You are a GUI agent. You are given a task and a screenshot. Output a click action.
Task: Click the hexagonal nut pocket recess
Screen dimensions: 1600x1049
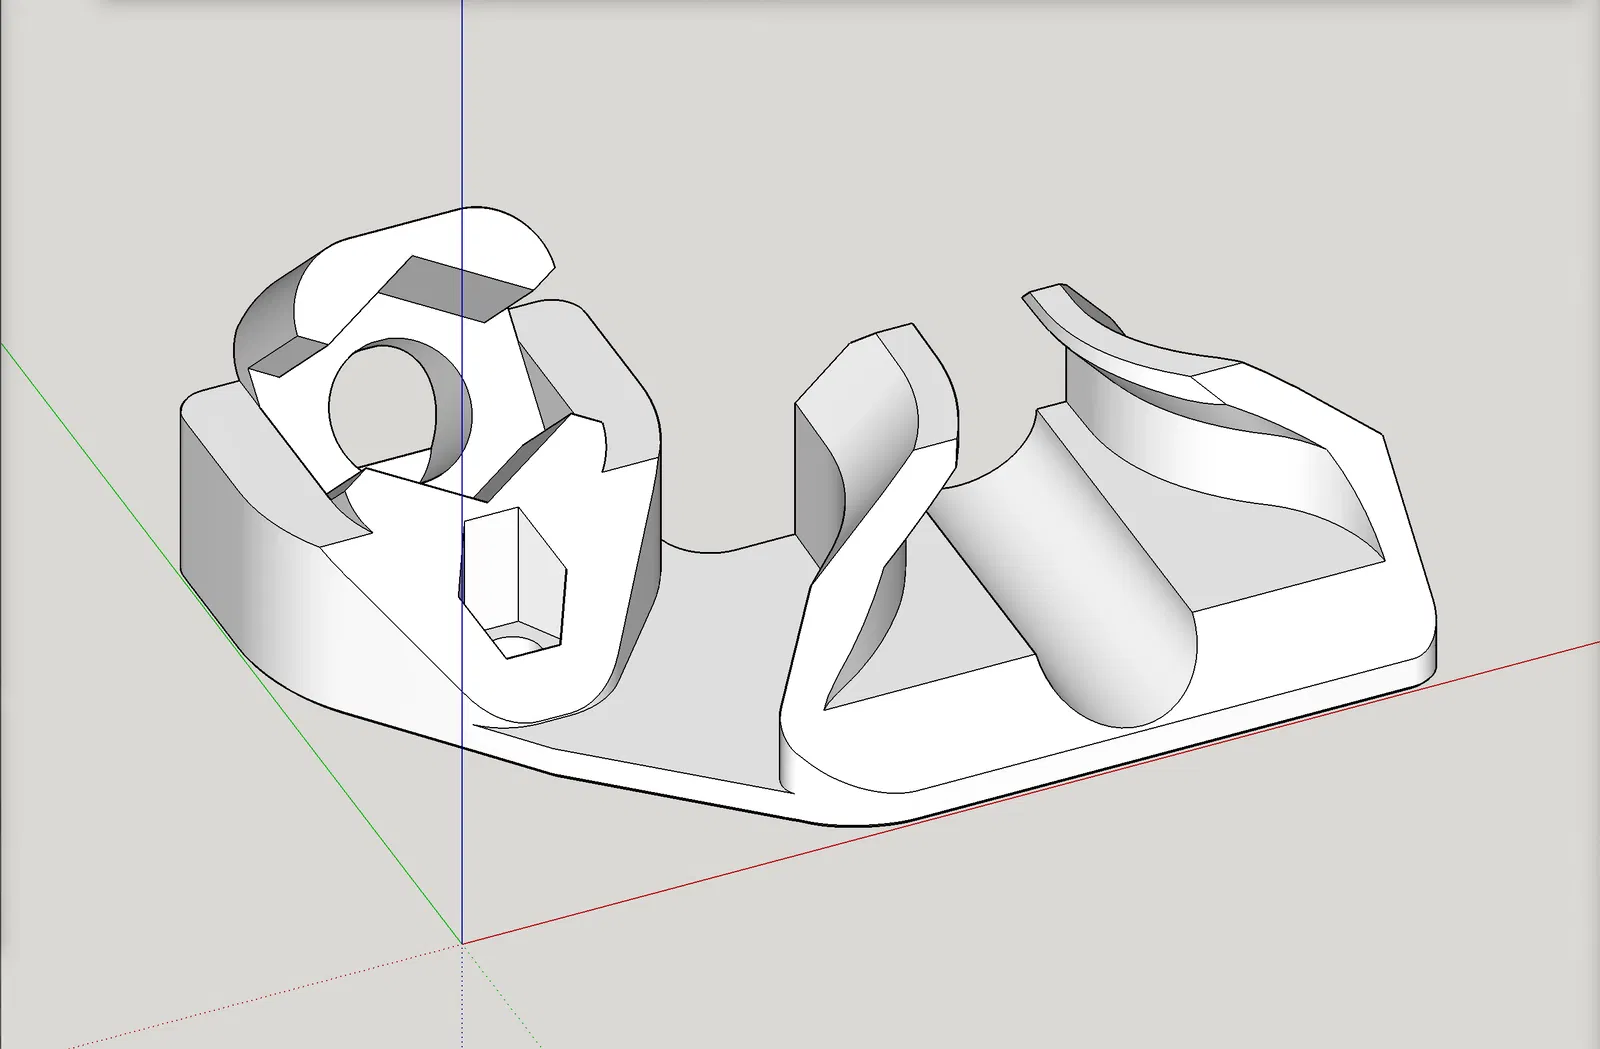click(513, 582)
